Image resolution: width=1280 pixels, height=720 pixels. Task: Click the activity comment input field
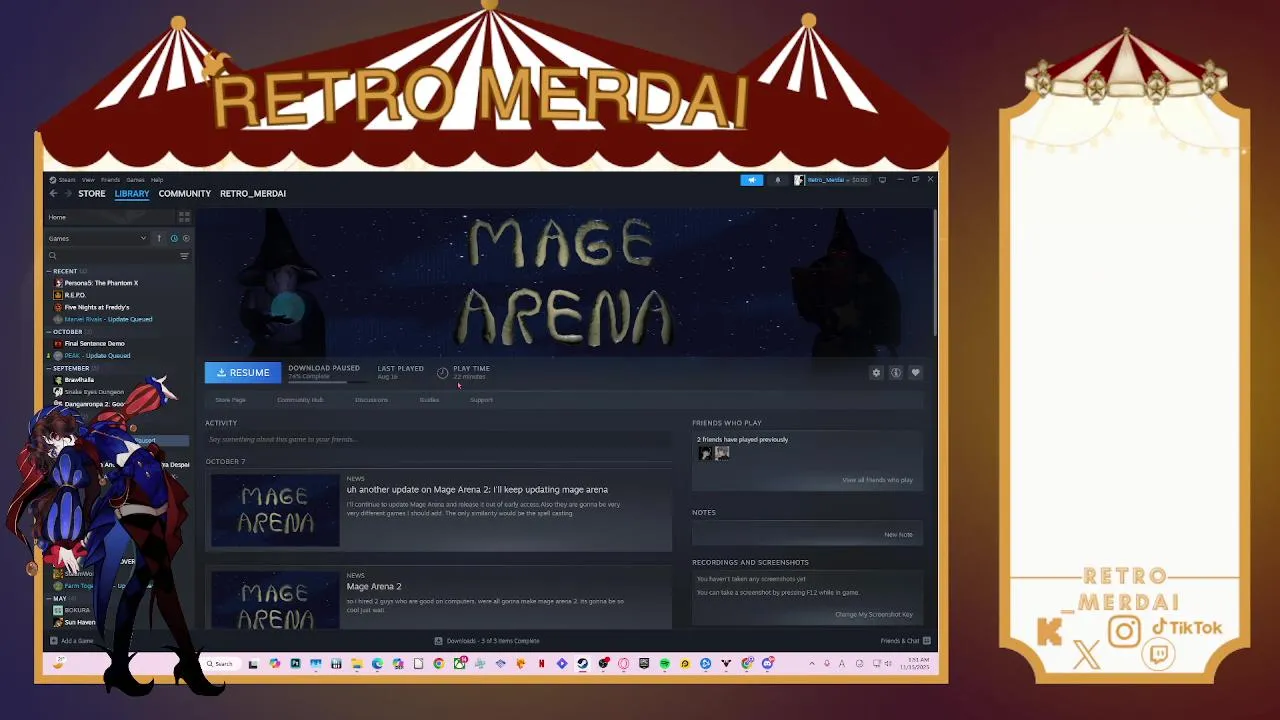[438, 440]
